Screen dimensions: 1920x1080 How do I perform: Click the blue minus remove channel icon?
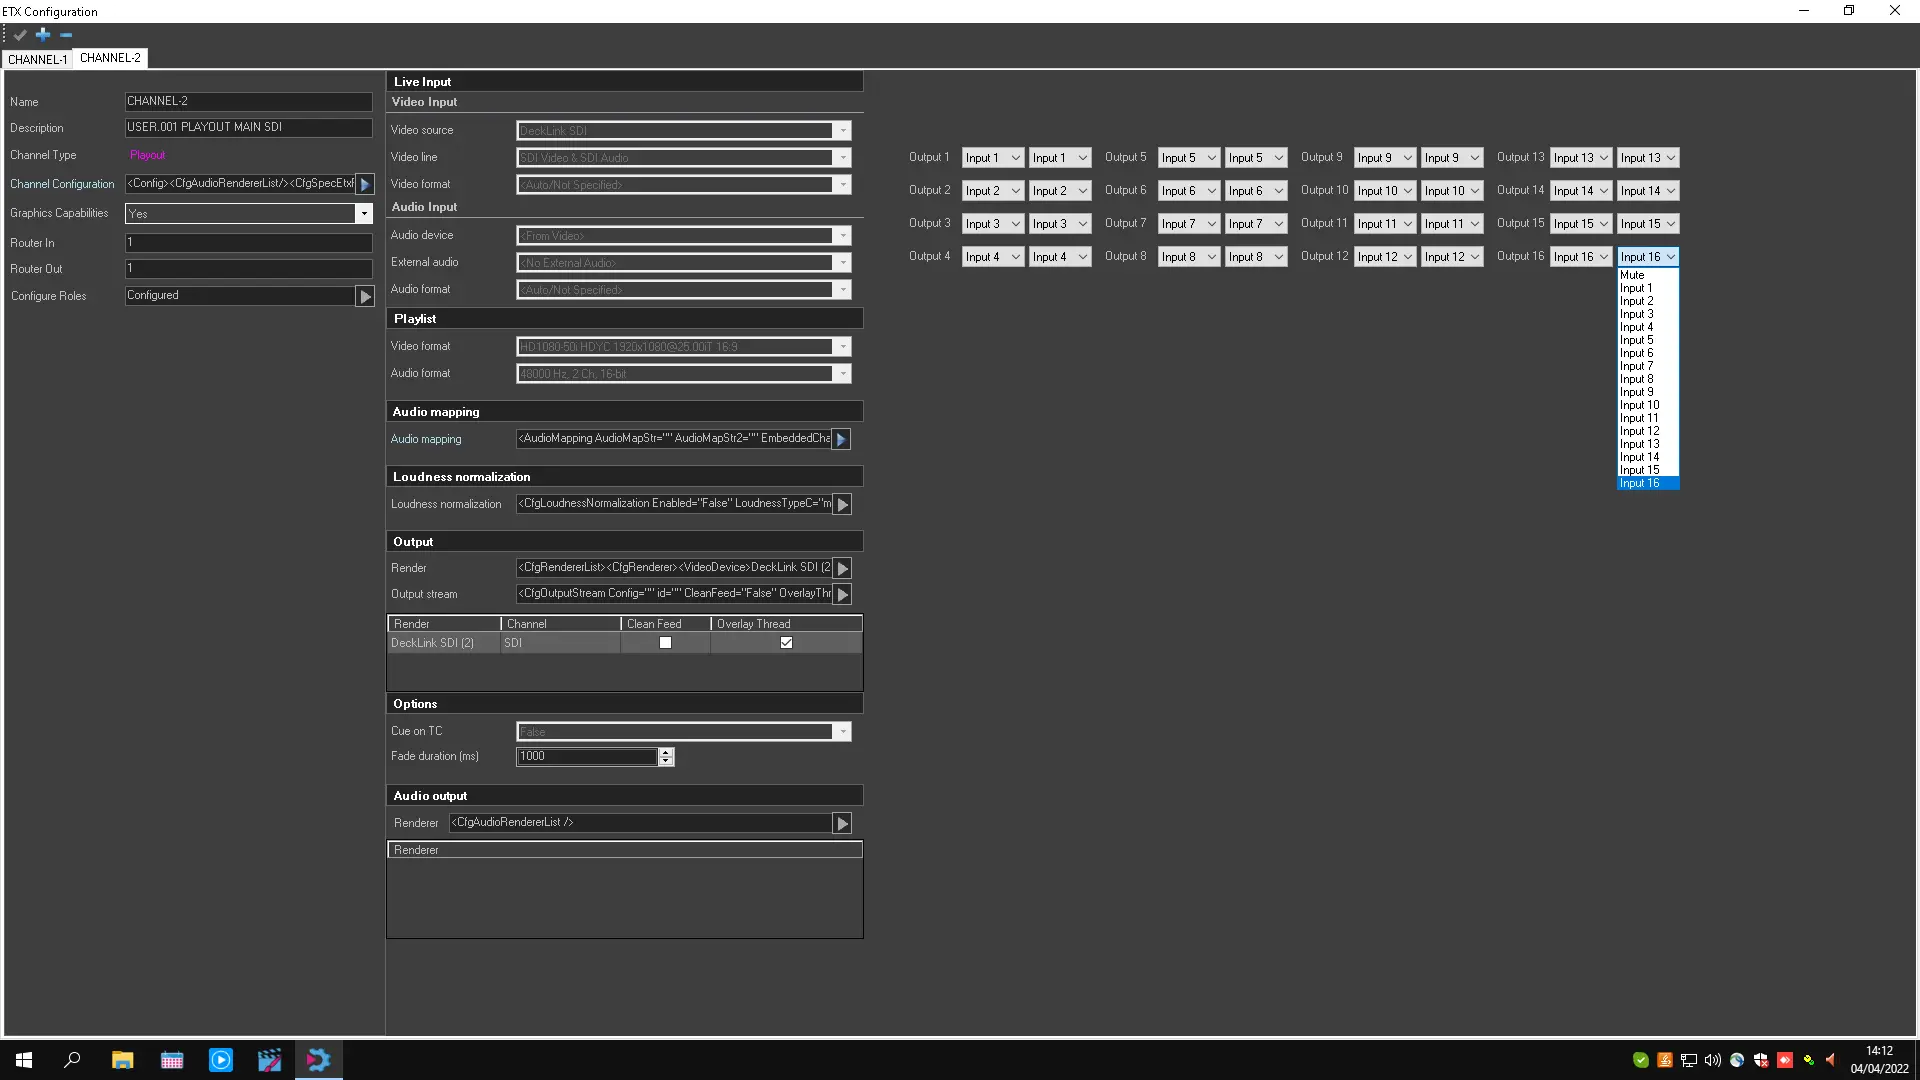(x=66, y=35)
